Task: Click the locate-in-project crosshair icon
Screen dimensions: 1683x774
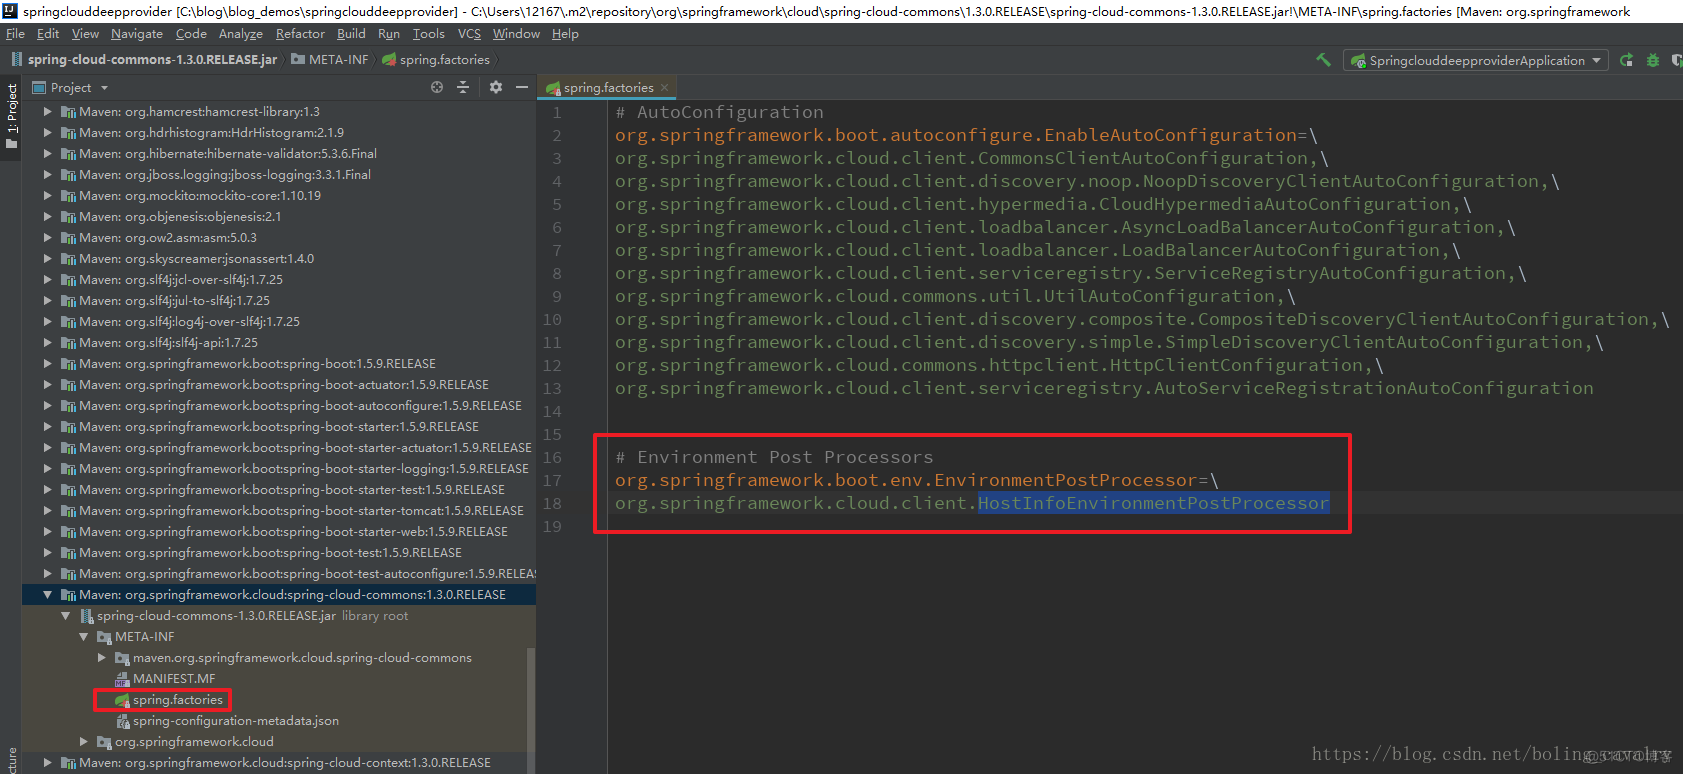Action: click(437, 88)
